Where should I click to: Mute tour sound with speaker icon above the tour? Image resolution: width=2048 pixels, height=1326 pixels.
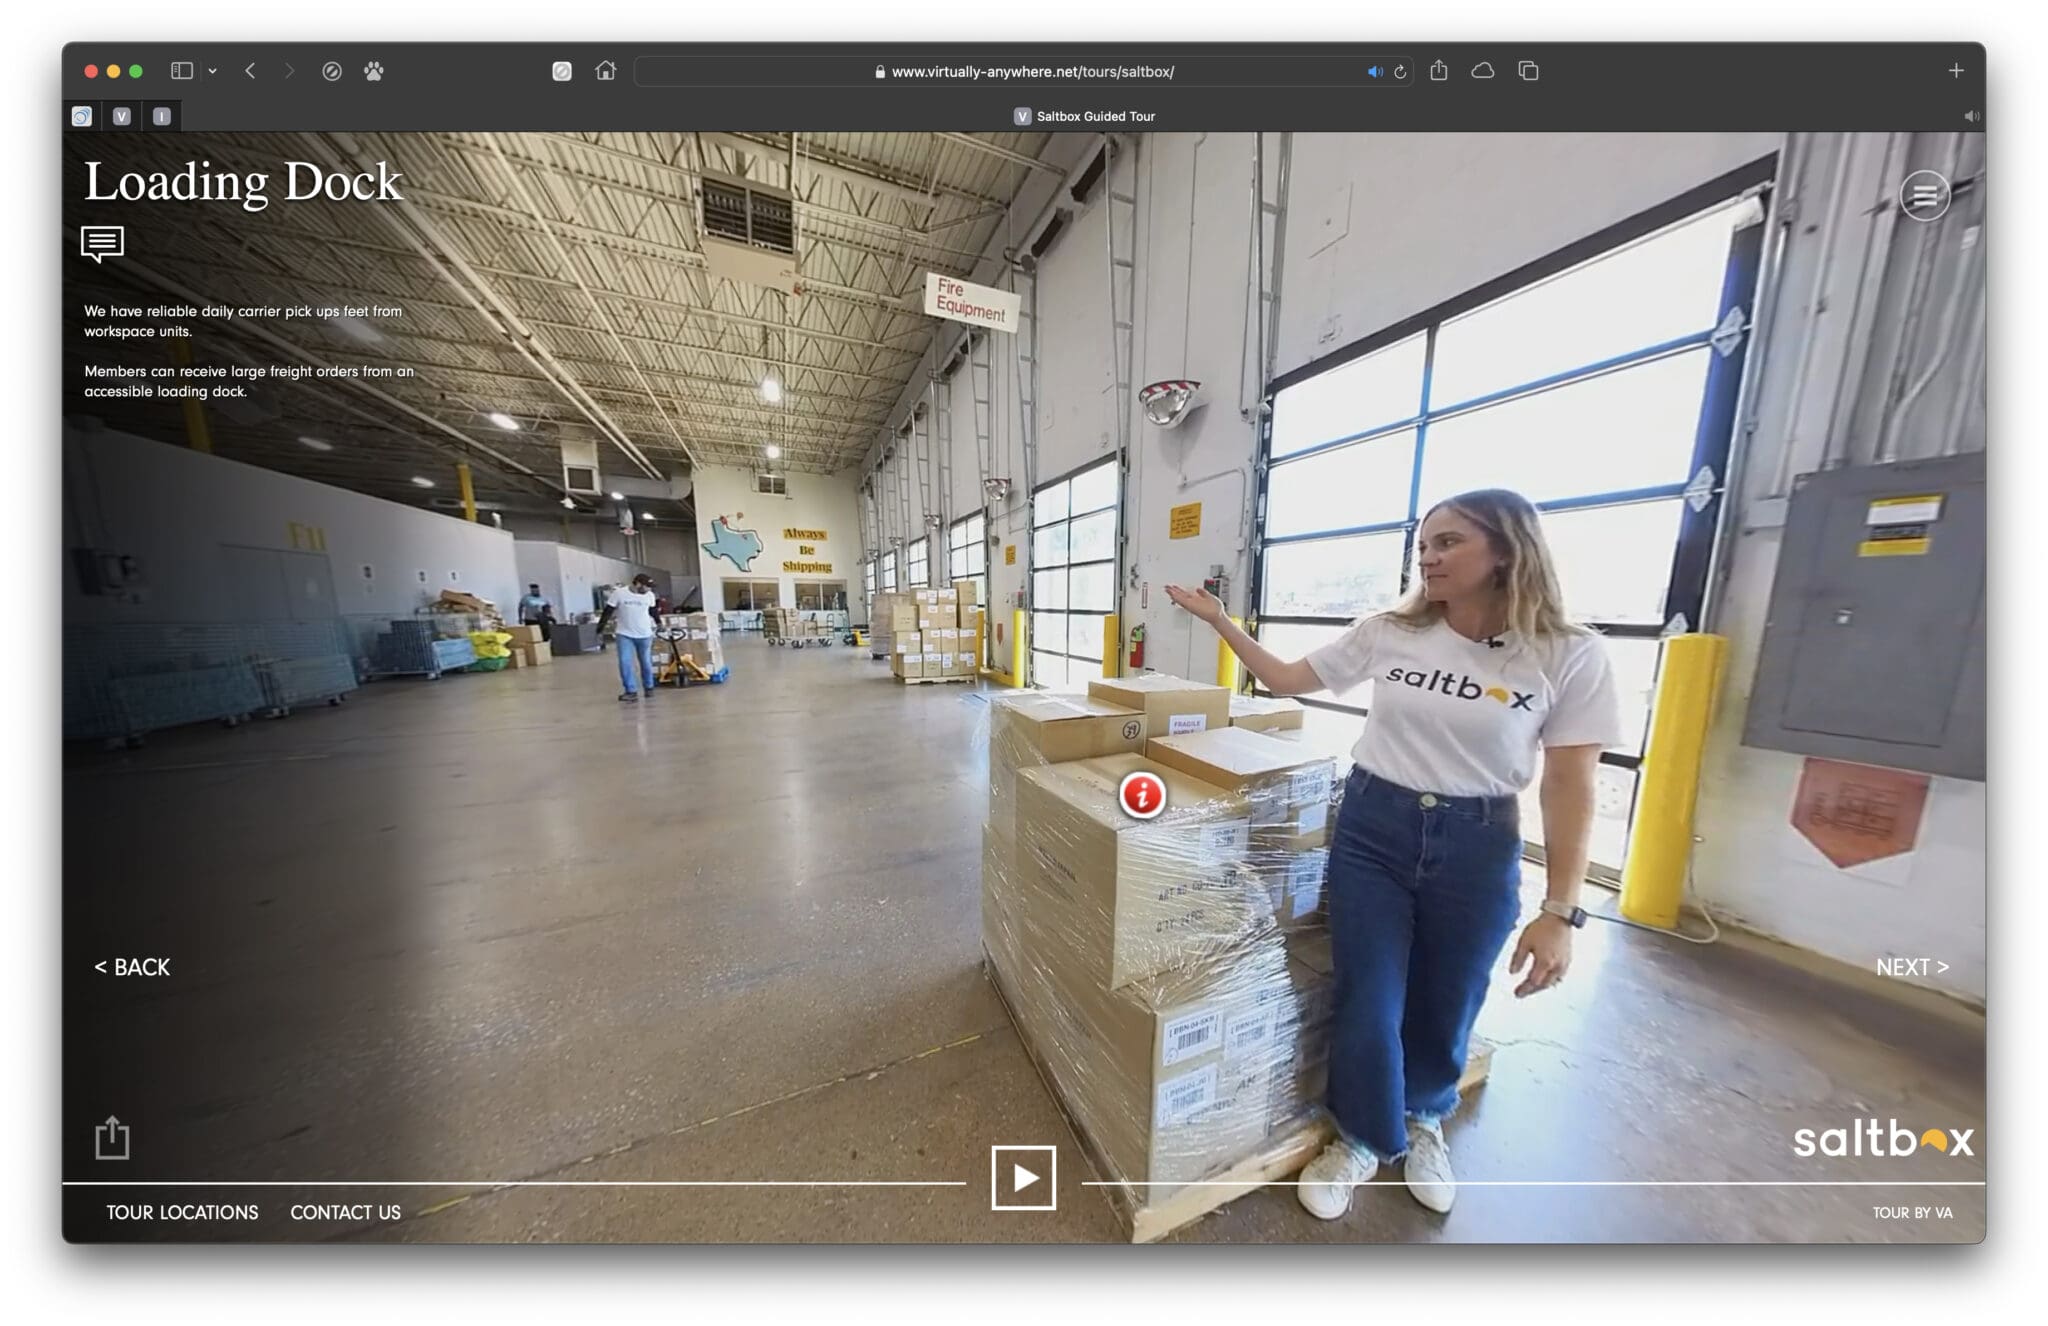(1972, 116)
